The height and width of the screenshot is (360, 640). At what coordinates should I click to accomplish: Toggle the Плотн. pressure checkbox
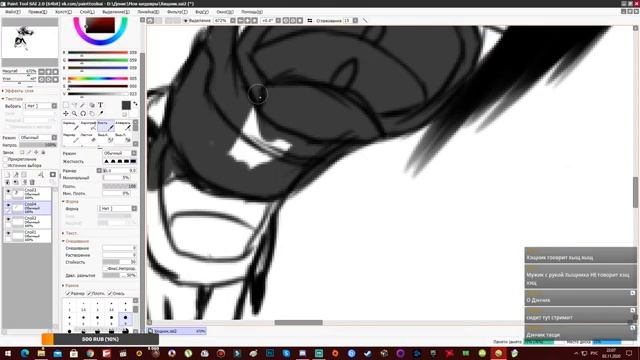pos(89,293)
